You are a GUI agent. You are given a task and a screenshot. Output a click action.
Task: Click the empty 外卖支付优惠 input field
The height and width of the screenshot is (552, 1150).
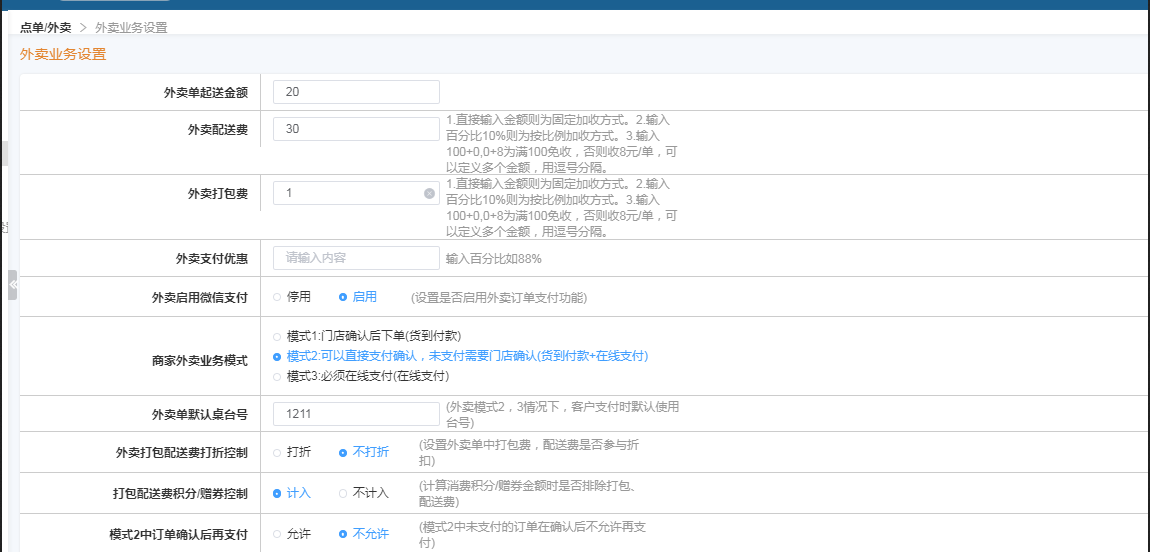tap(355, 258)
